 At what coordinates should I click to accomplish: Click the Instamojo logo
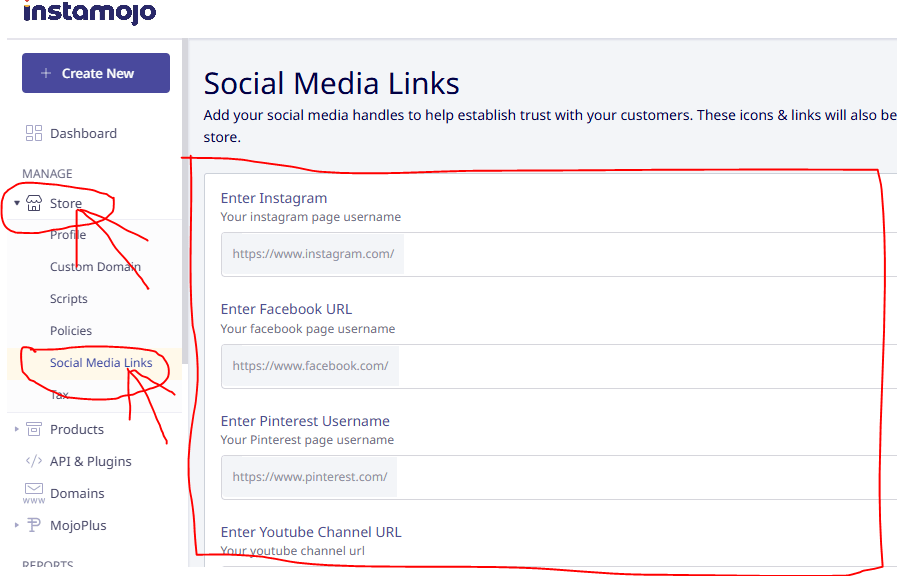pos(90,11)
